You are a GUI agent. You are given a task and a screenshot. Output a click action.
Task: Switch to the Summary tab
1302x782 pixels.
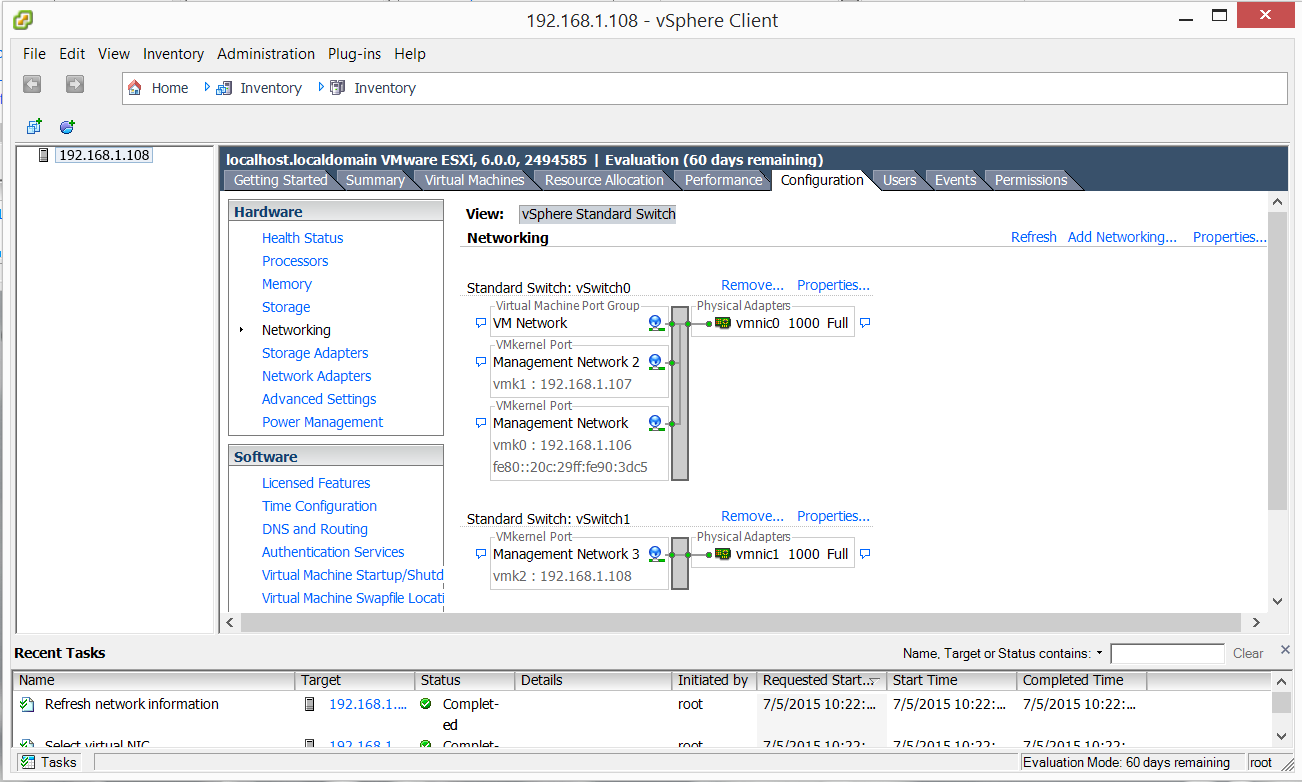pos(375,180)
